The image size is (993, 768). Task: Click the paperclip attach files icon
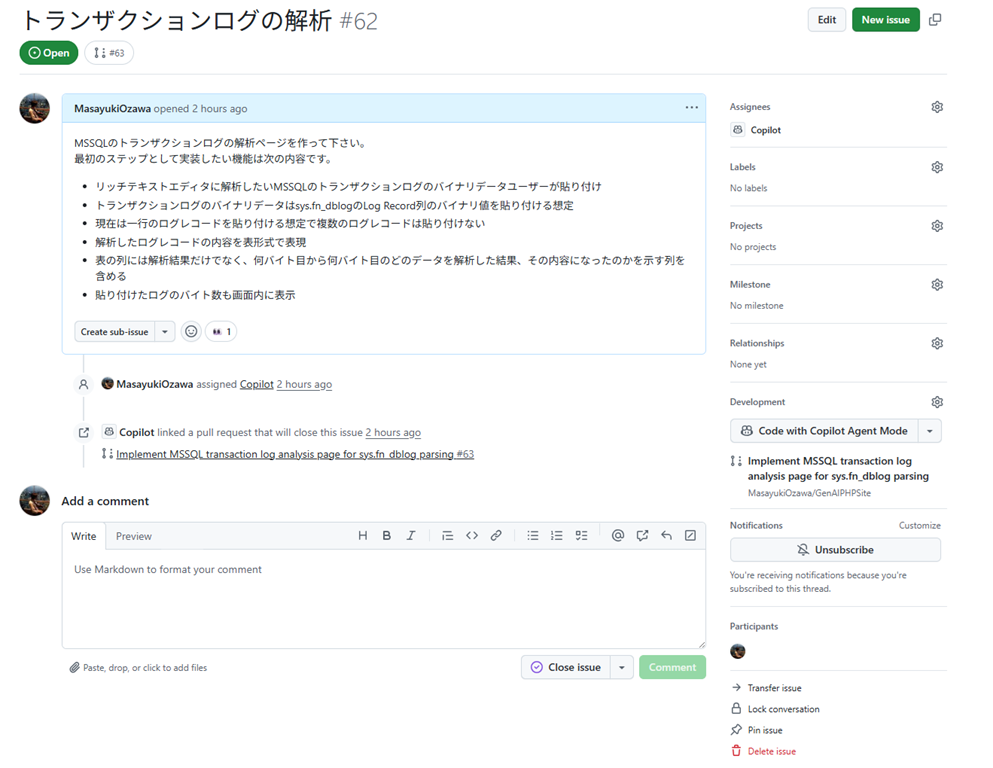coord(74,667)
